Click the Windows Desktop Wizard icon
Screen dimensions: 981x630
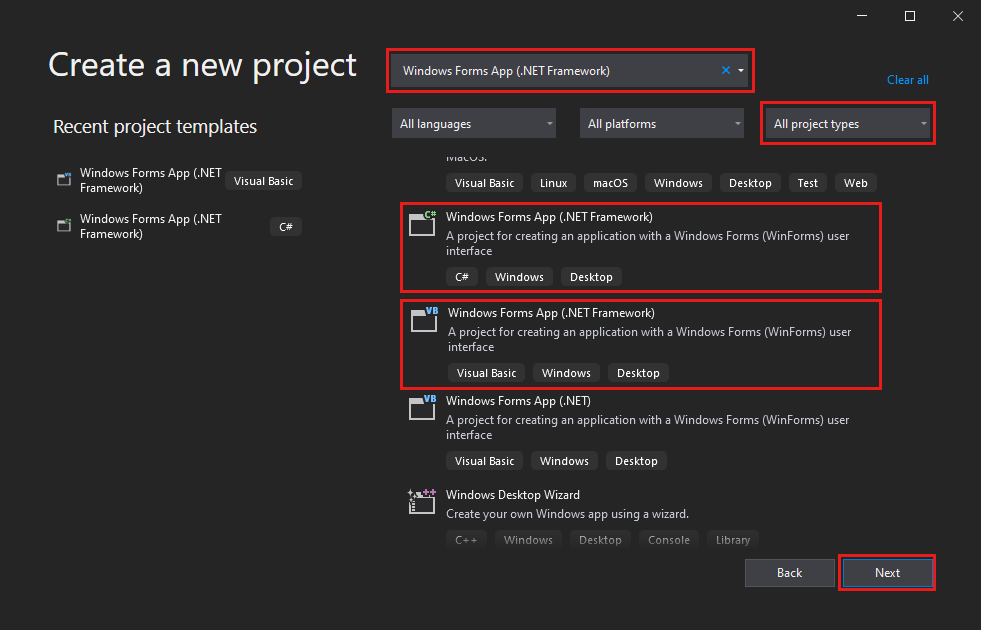point(421,501)
